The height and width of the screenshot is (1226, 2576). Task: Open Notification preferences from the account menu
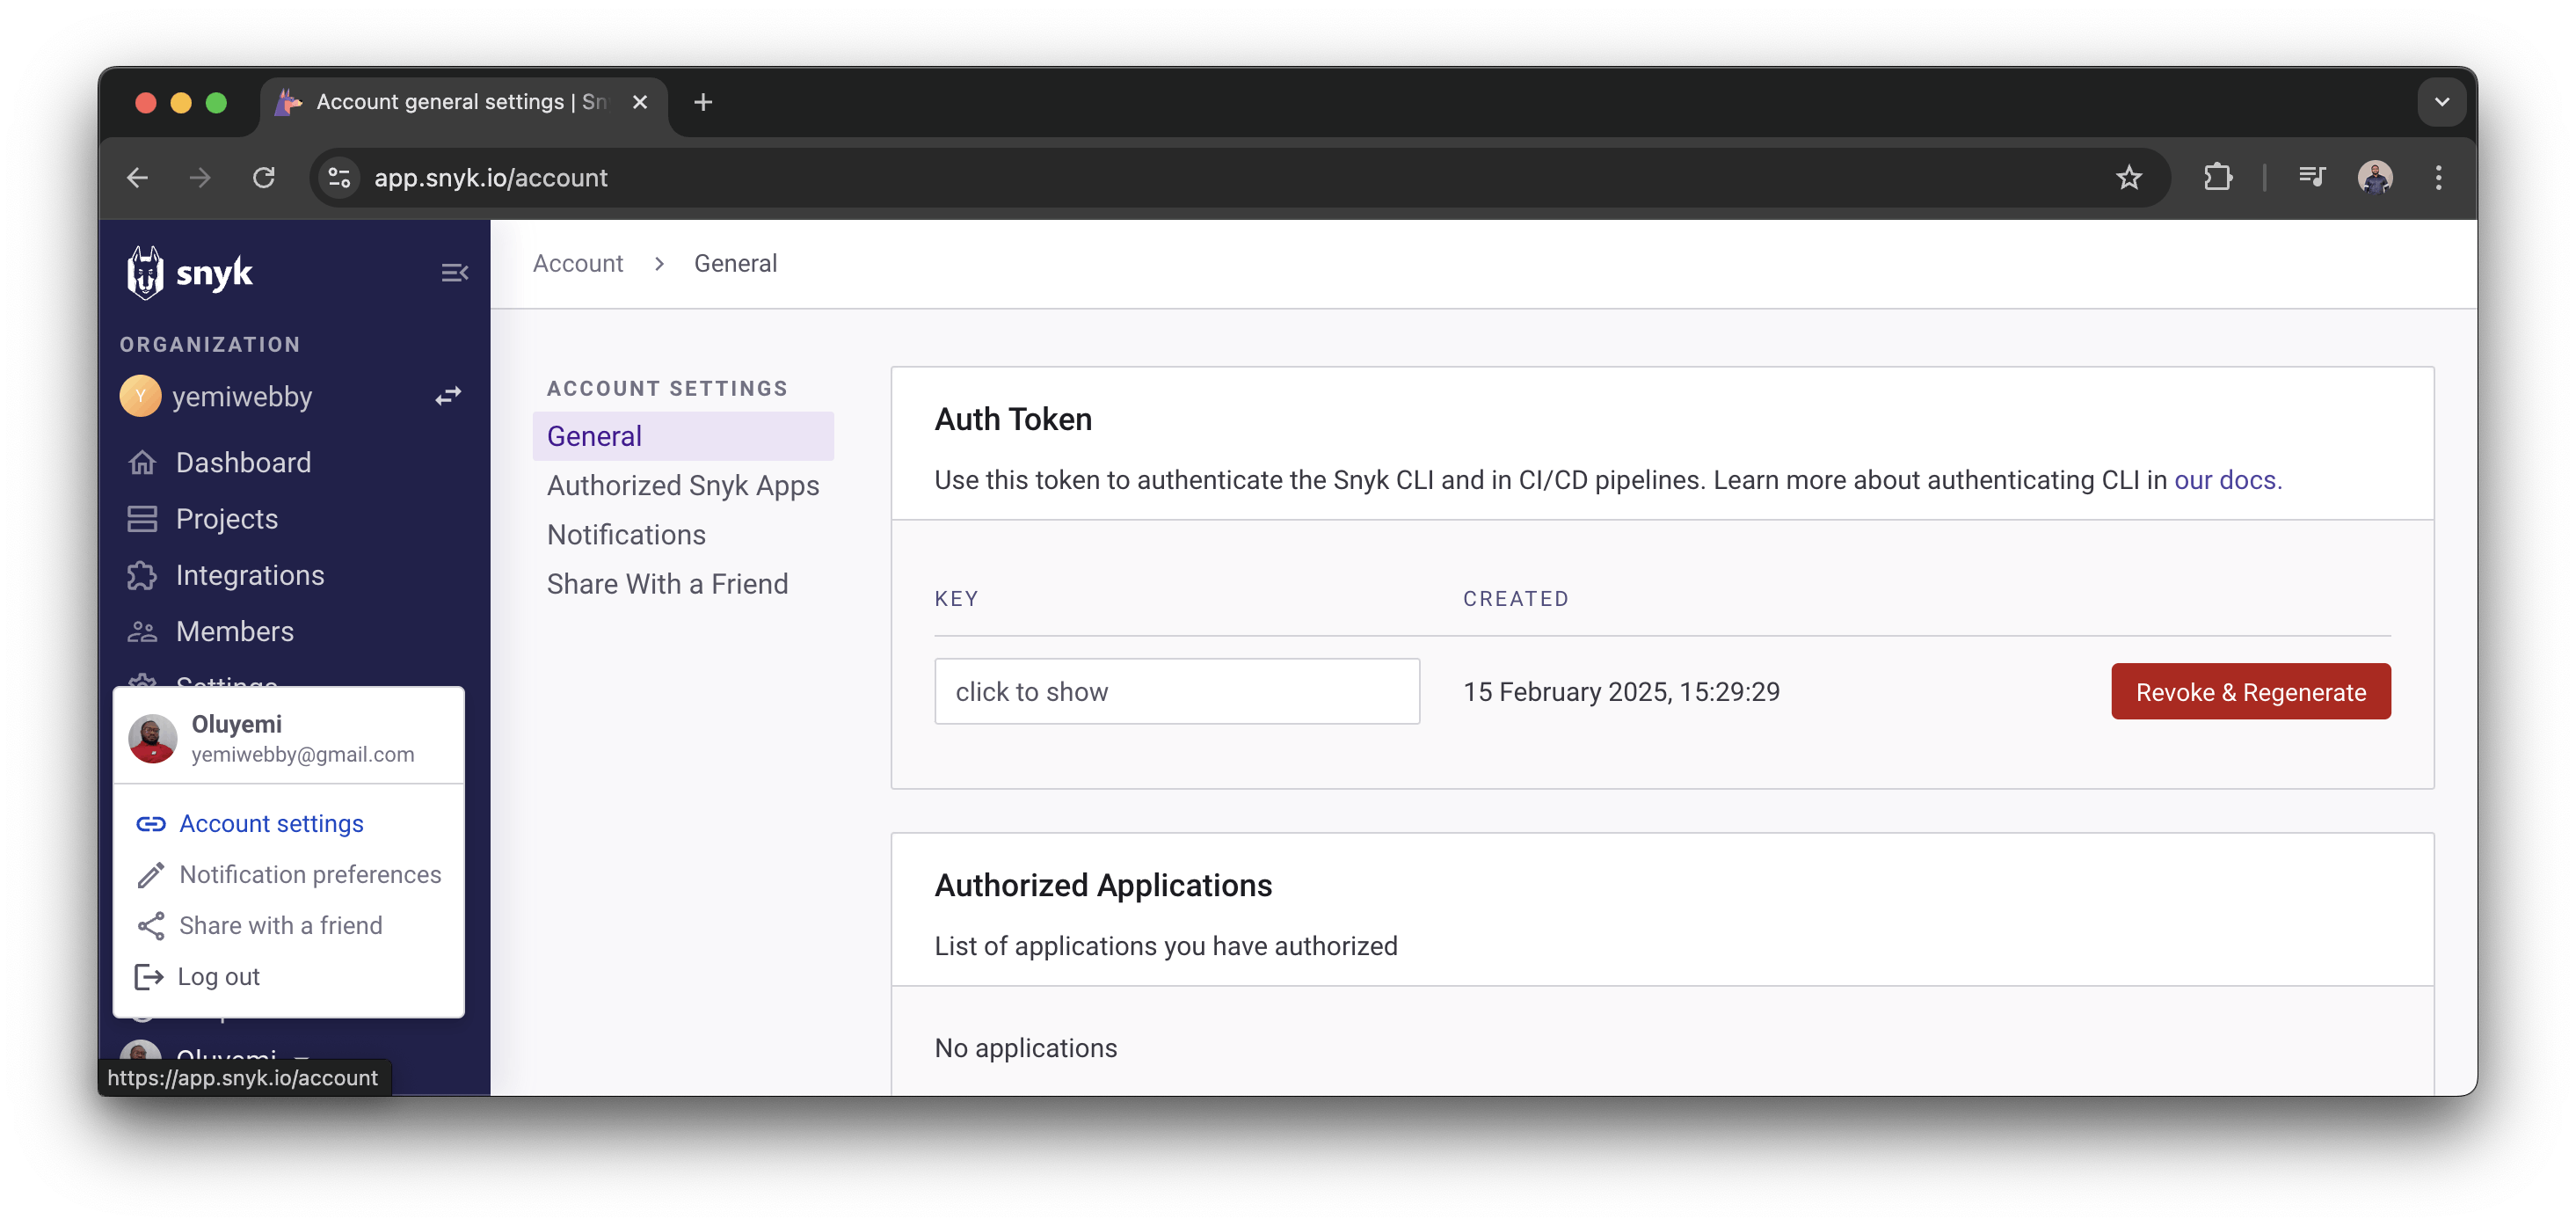click(x=310, y=874)
